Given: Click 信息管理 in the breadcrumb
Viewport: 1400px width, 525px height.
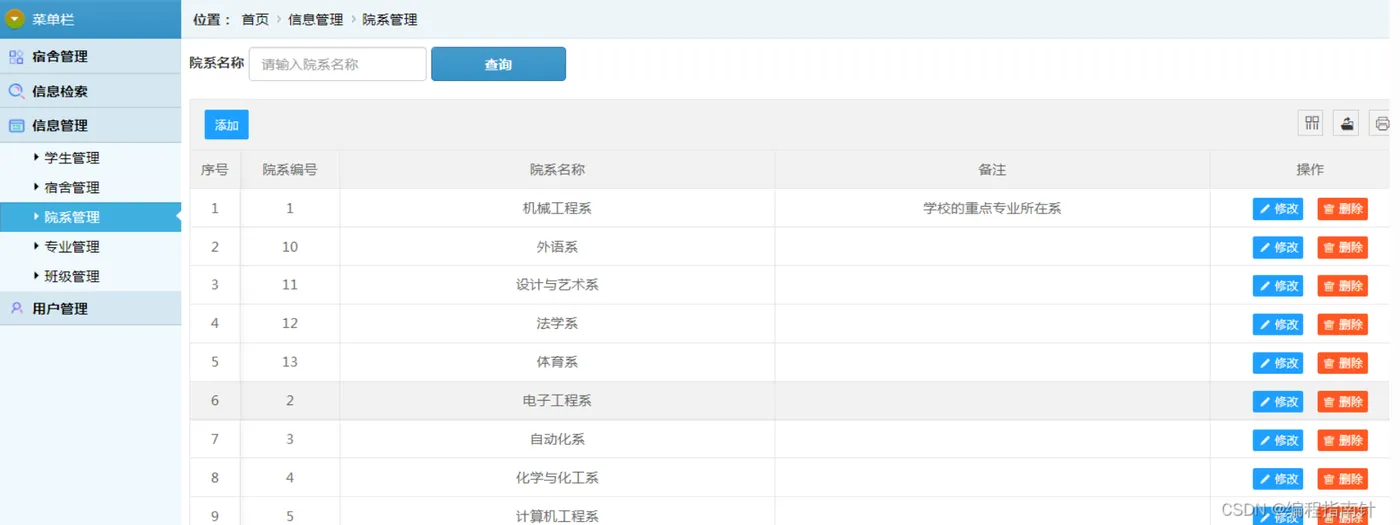Looking at the screenshot, I should click(315, 19).
